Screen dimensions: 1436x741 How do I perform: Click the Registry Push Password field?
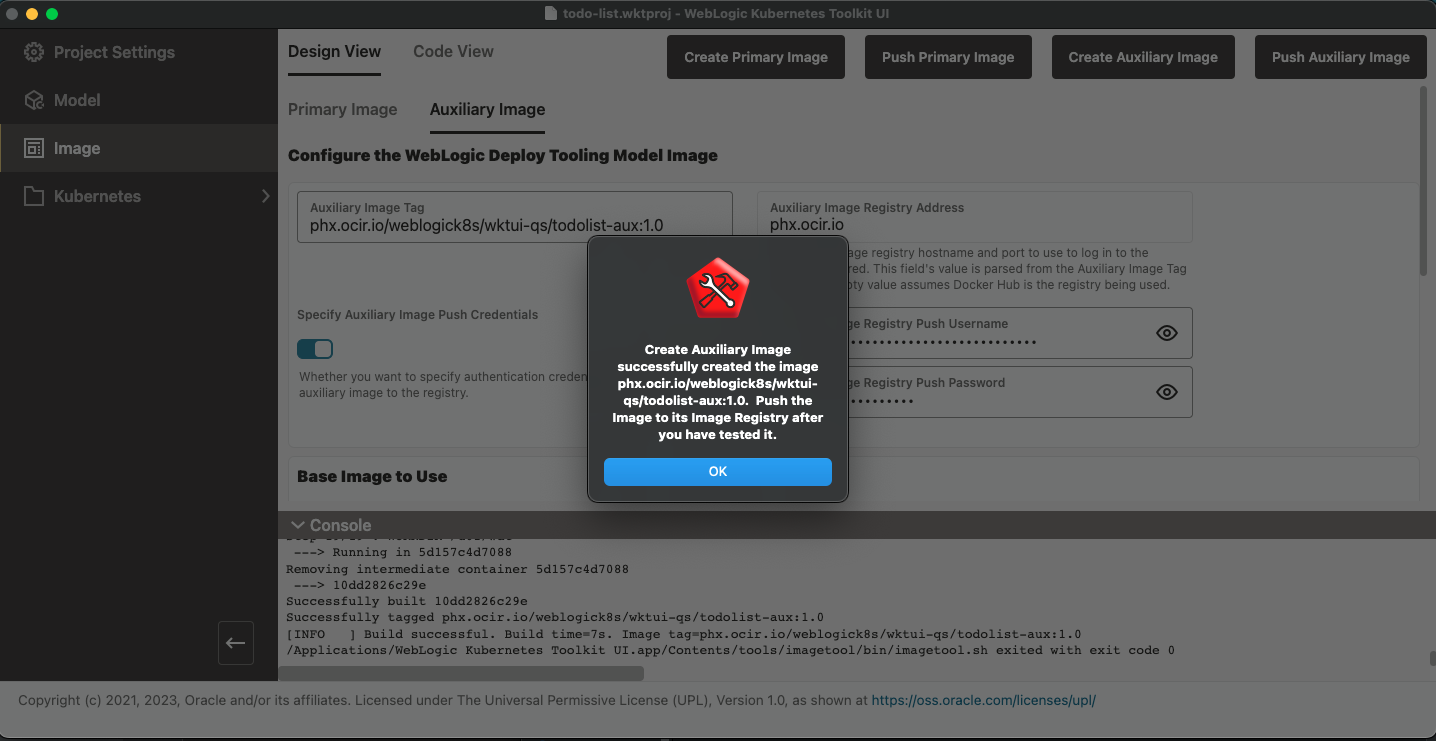(975, 392)
